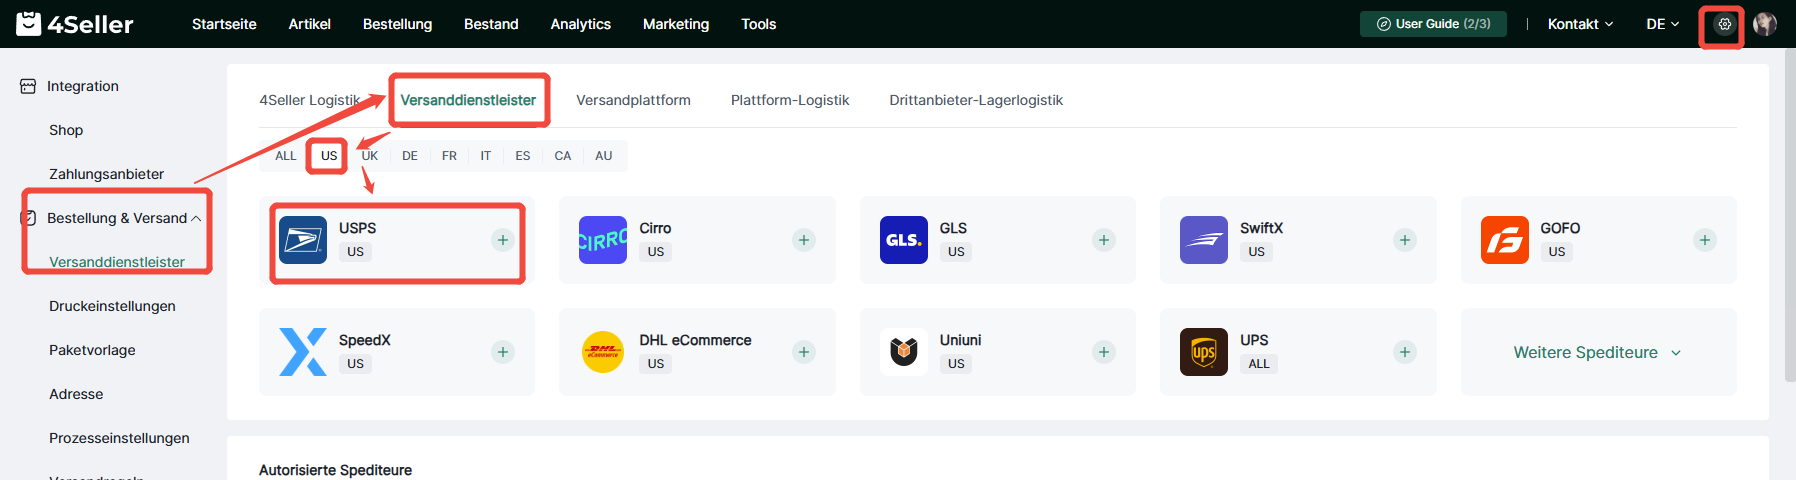Click the DHL eCommerce logo
Image resolution: width=1796 pixels, height=480 pixels.
(603, 352)
